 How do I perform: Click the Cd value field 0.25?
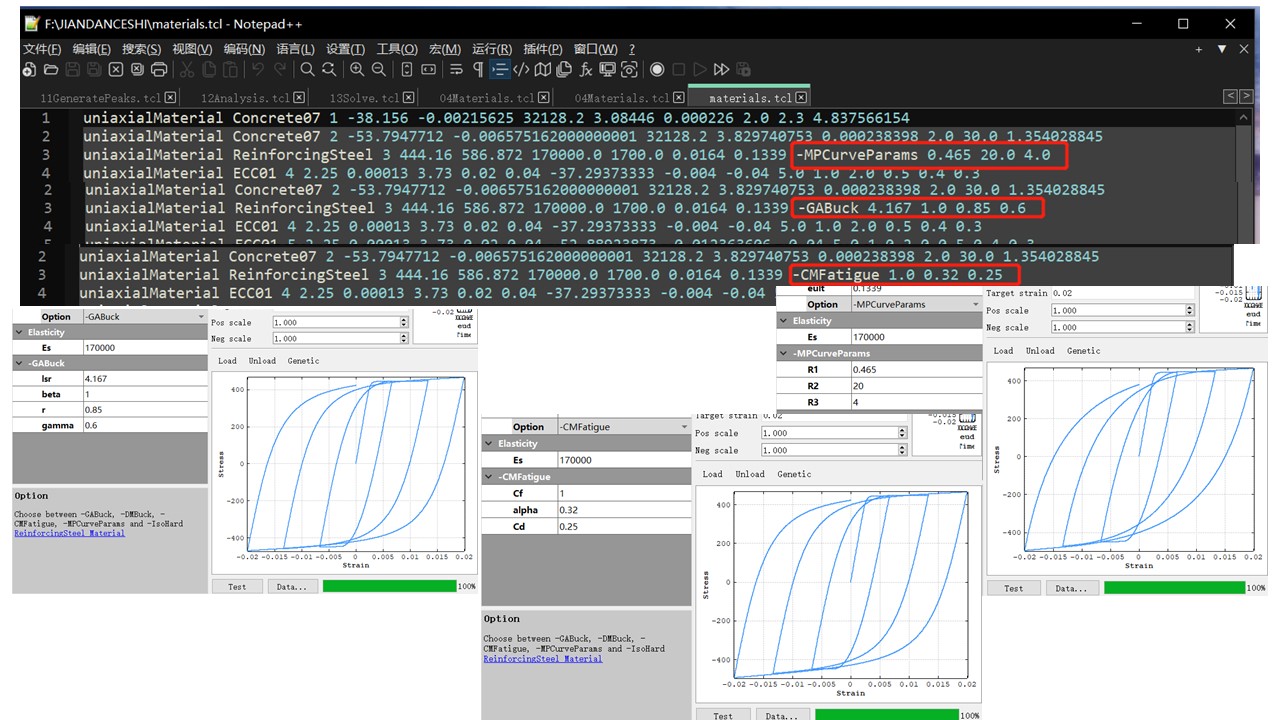624,526
